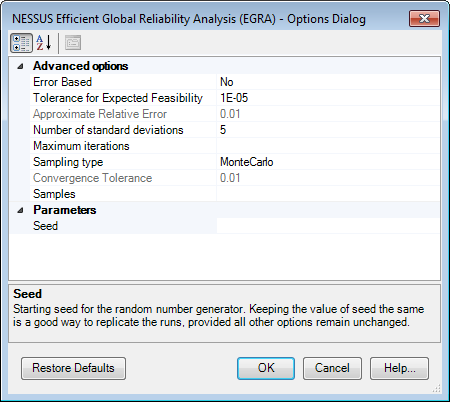
Task: Select the Convergence Tolerance row
Action: coord(235,178)
